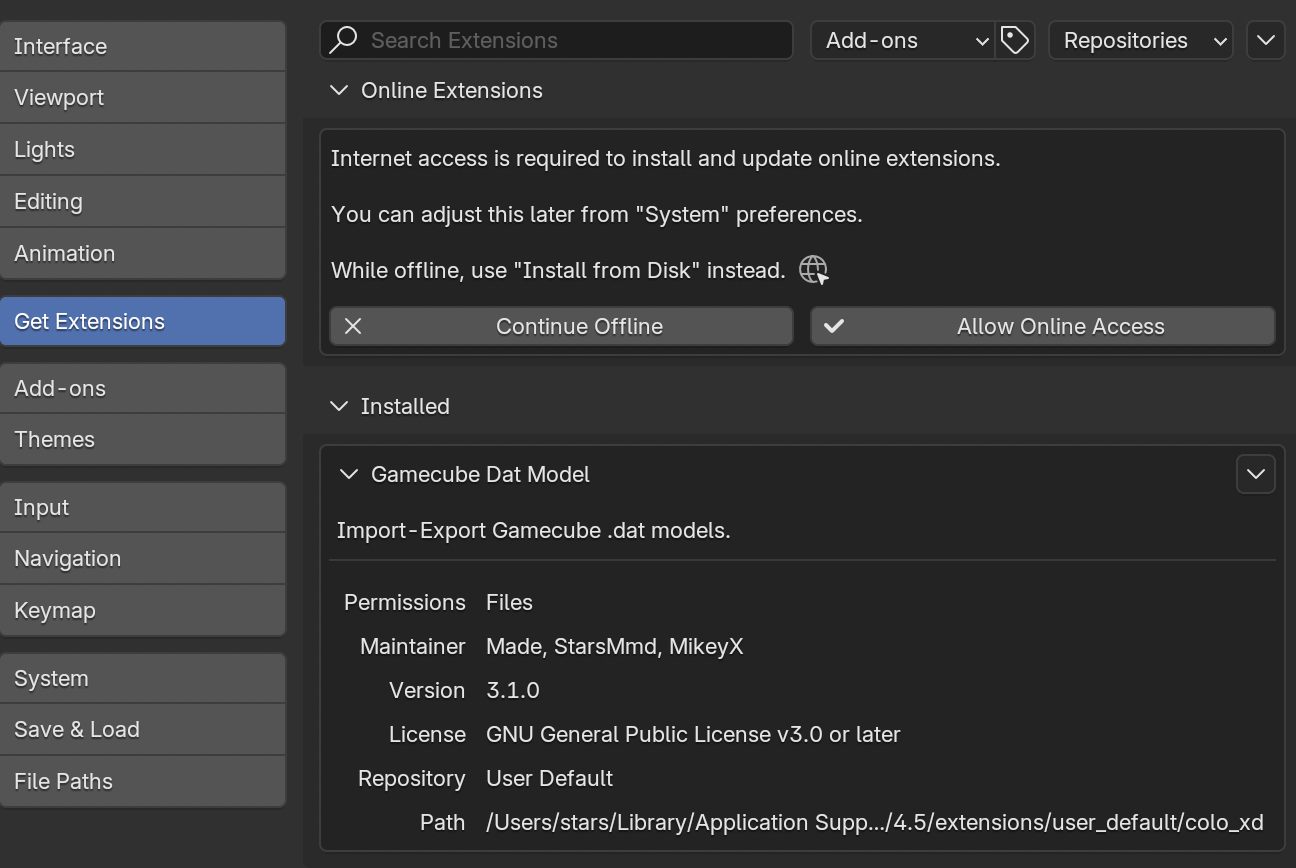The width and height of the screenshot is (1296, 868).
Task: Open the Animation preferences tab
Action: [143, 254]
